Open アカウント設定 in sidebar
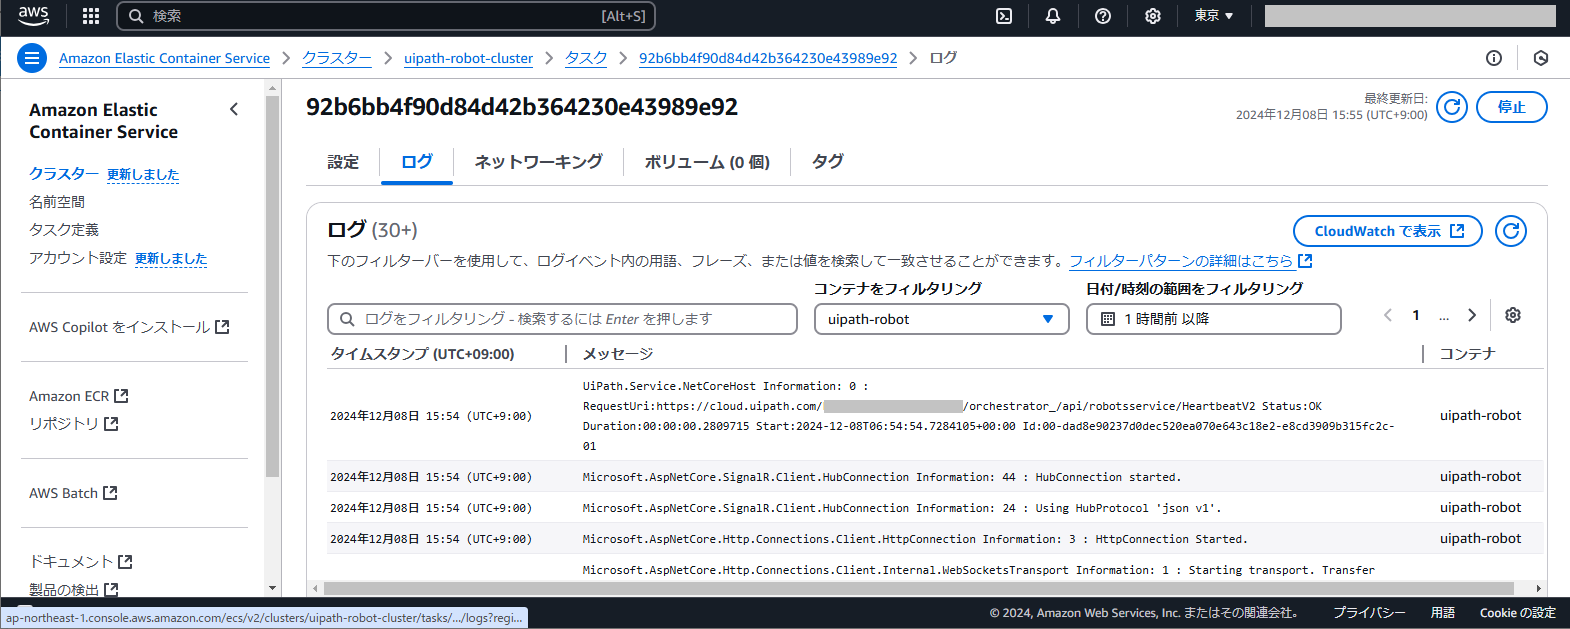The image size is (1570, 629). tap(78, 258)
